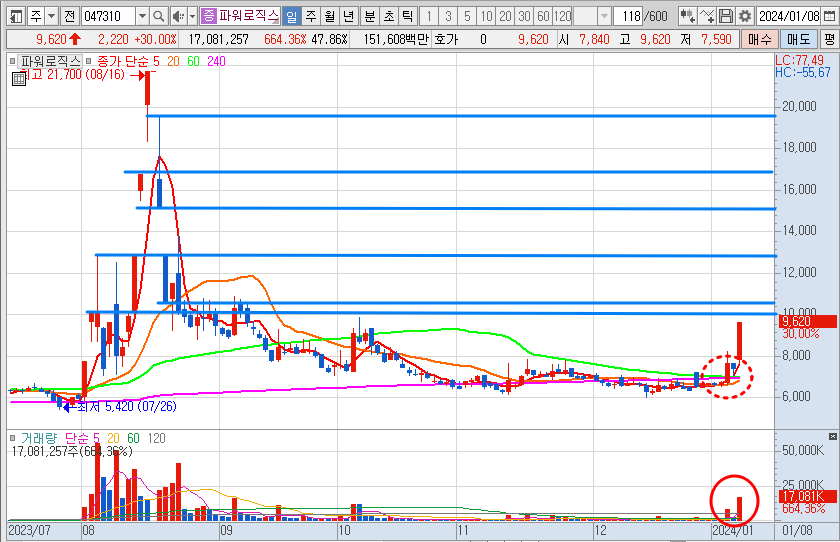Click the 최저 5,420 (07/26) low label
Viewport: 840px width, 542px height.
coord(127,406)
